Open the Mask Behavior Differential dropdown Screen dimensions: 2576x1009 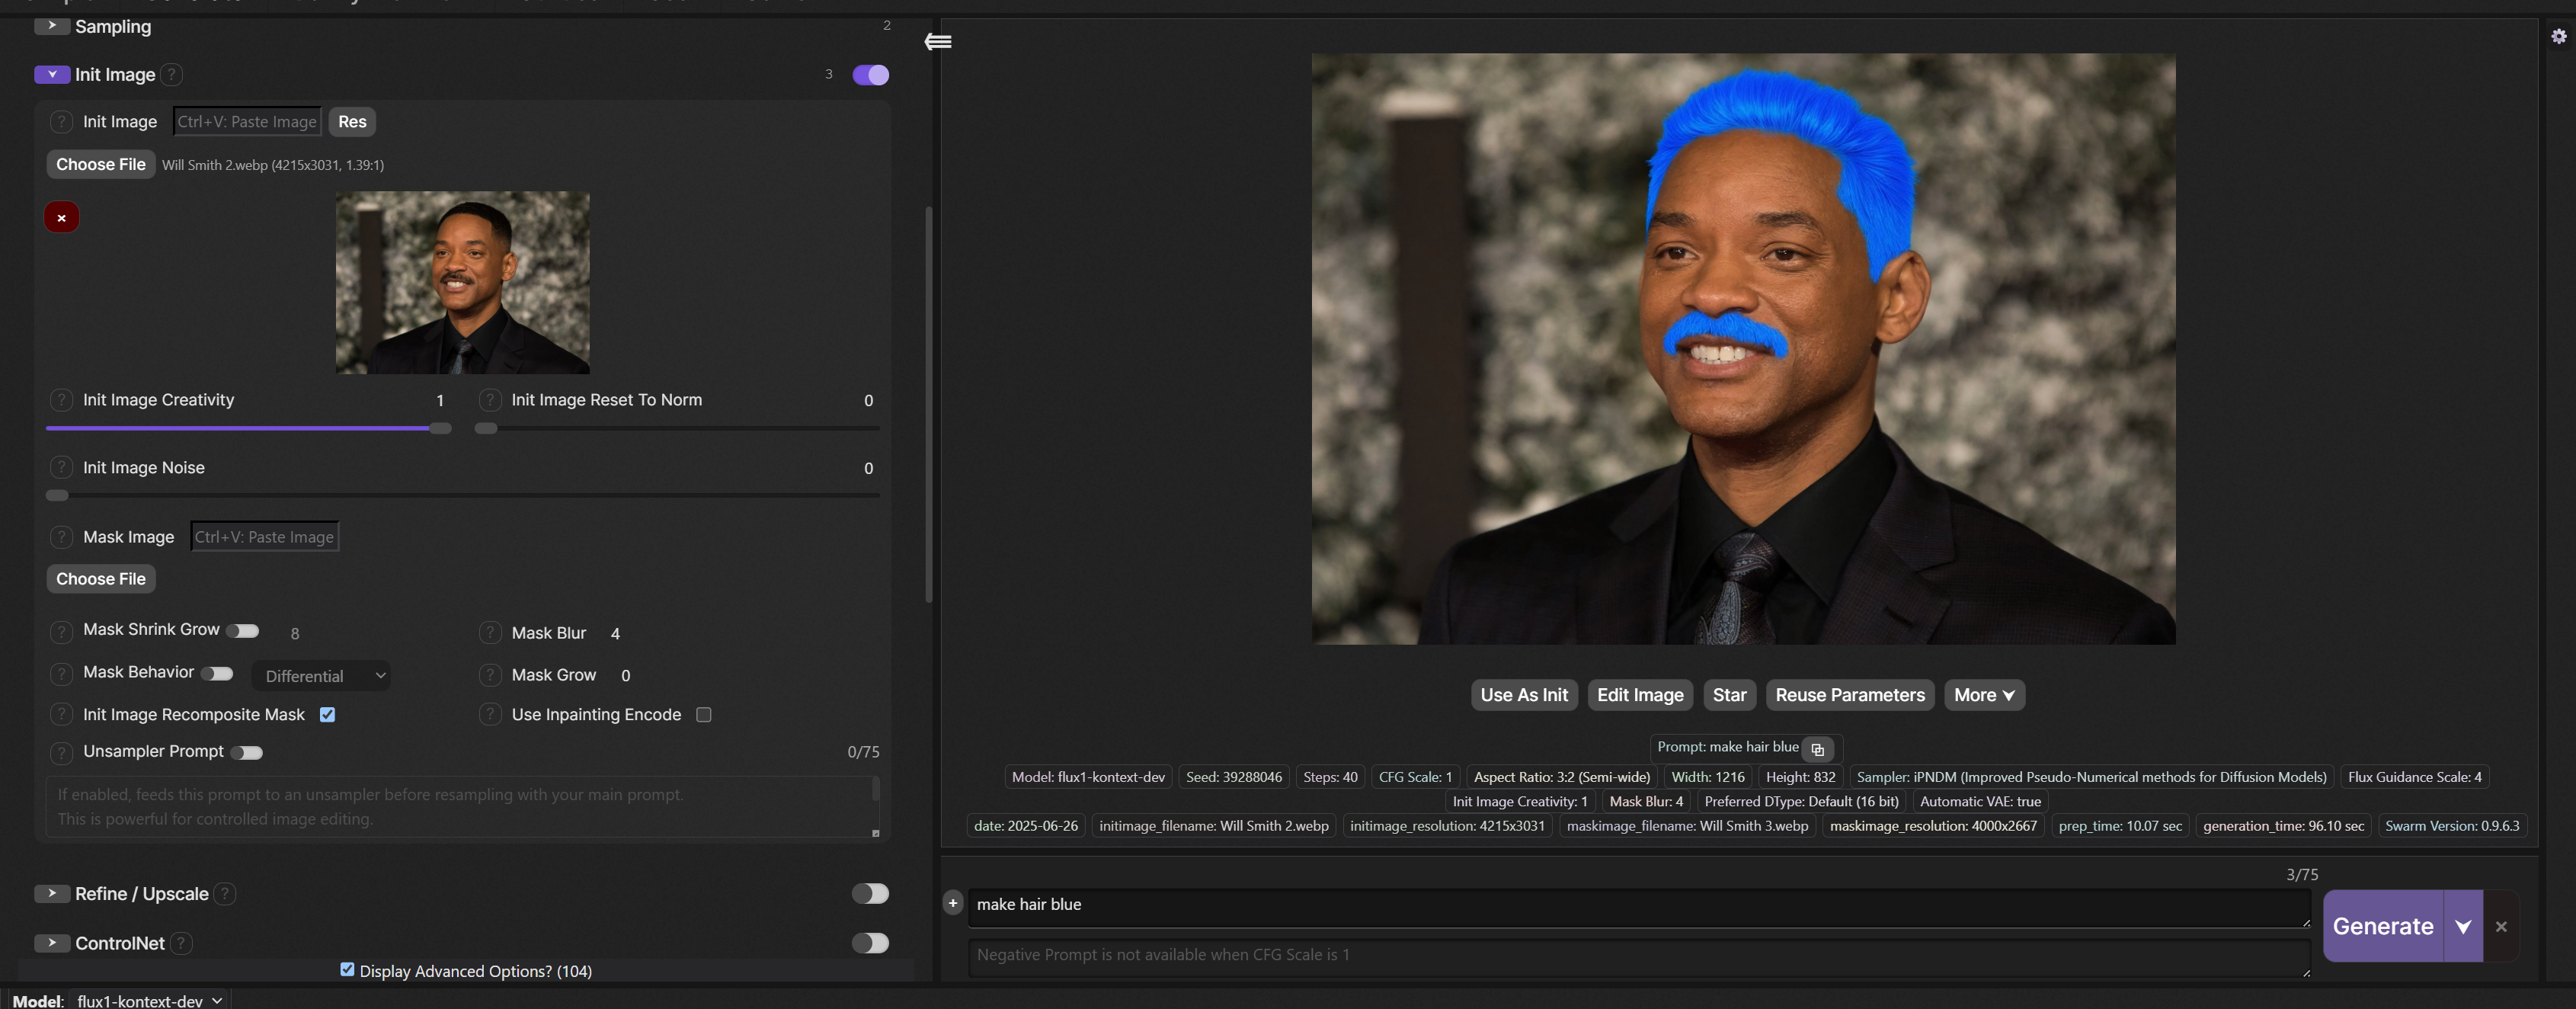click(x=321, y=675)
